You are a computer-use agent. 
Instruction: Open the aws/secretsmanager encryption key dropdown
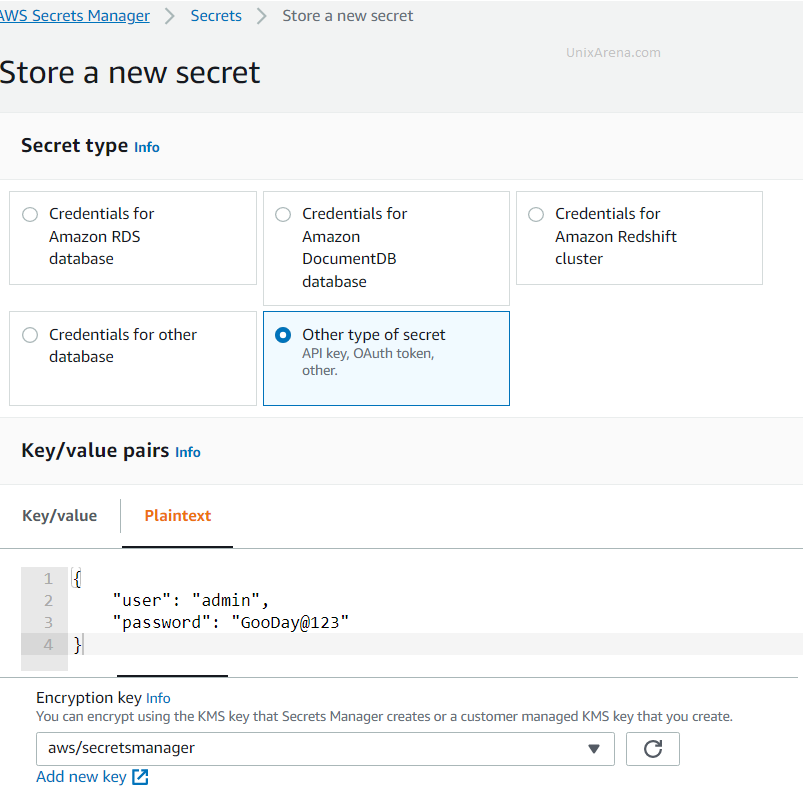click(325, 749)
